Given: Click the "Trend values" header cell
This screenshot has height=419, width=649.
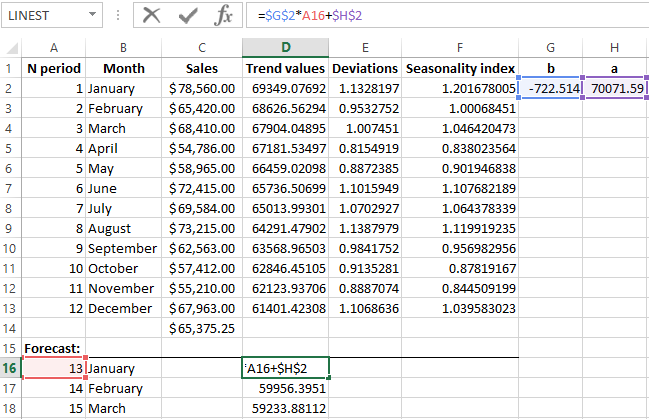Looking at the screenshot, I should [286, 68].
